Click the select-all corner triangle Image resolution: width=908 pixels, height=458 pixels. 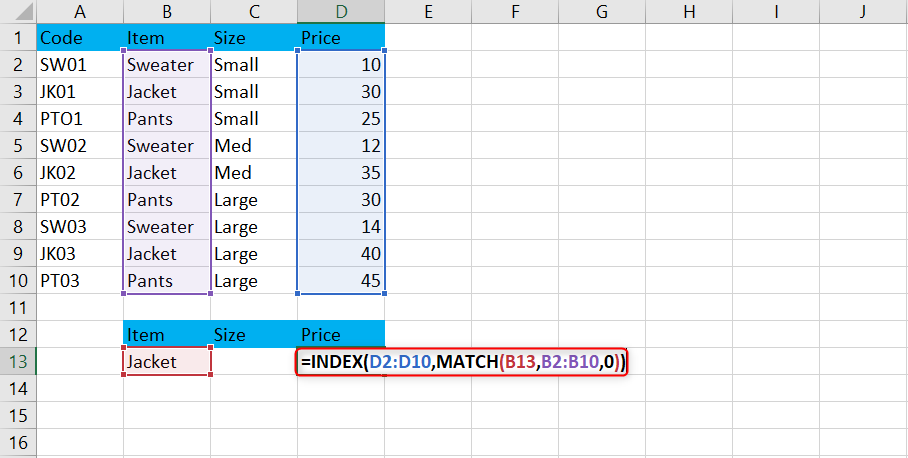(x=18, y=12)
